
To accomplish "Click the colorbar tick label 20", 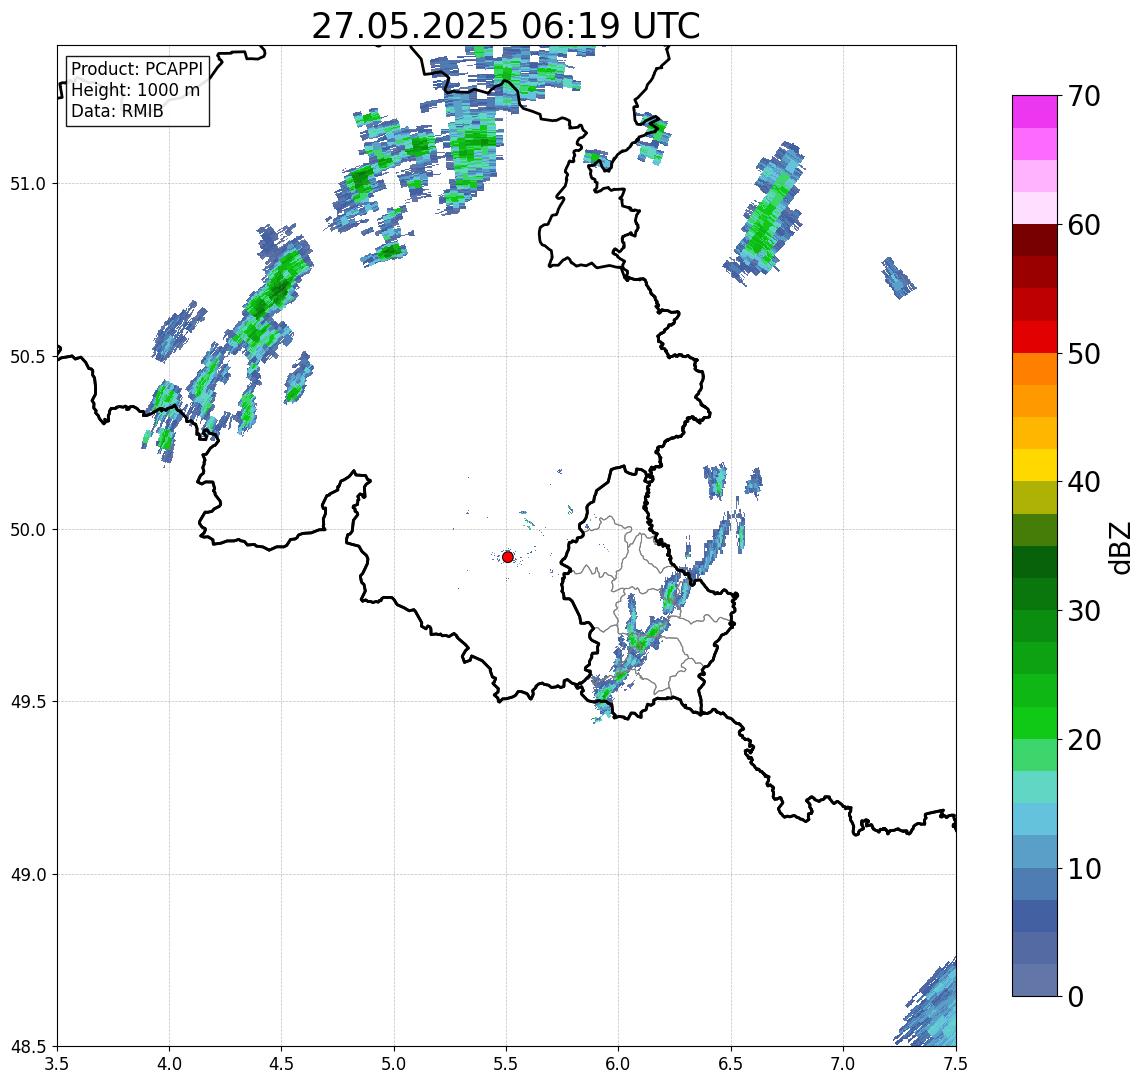I will (x=1083, y=740).
